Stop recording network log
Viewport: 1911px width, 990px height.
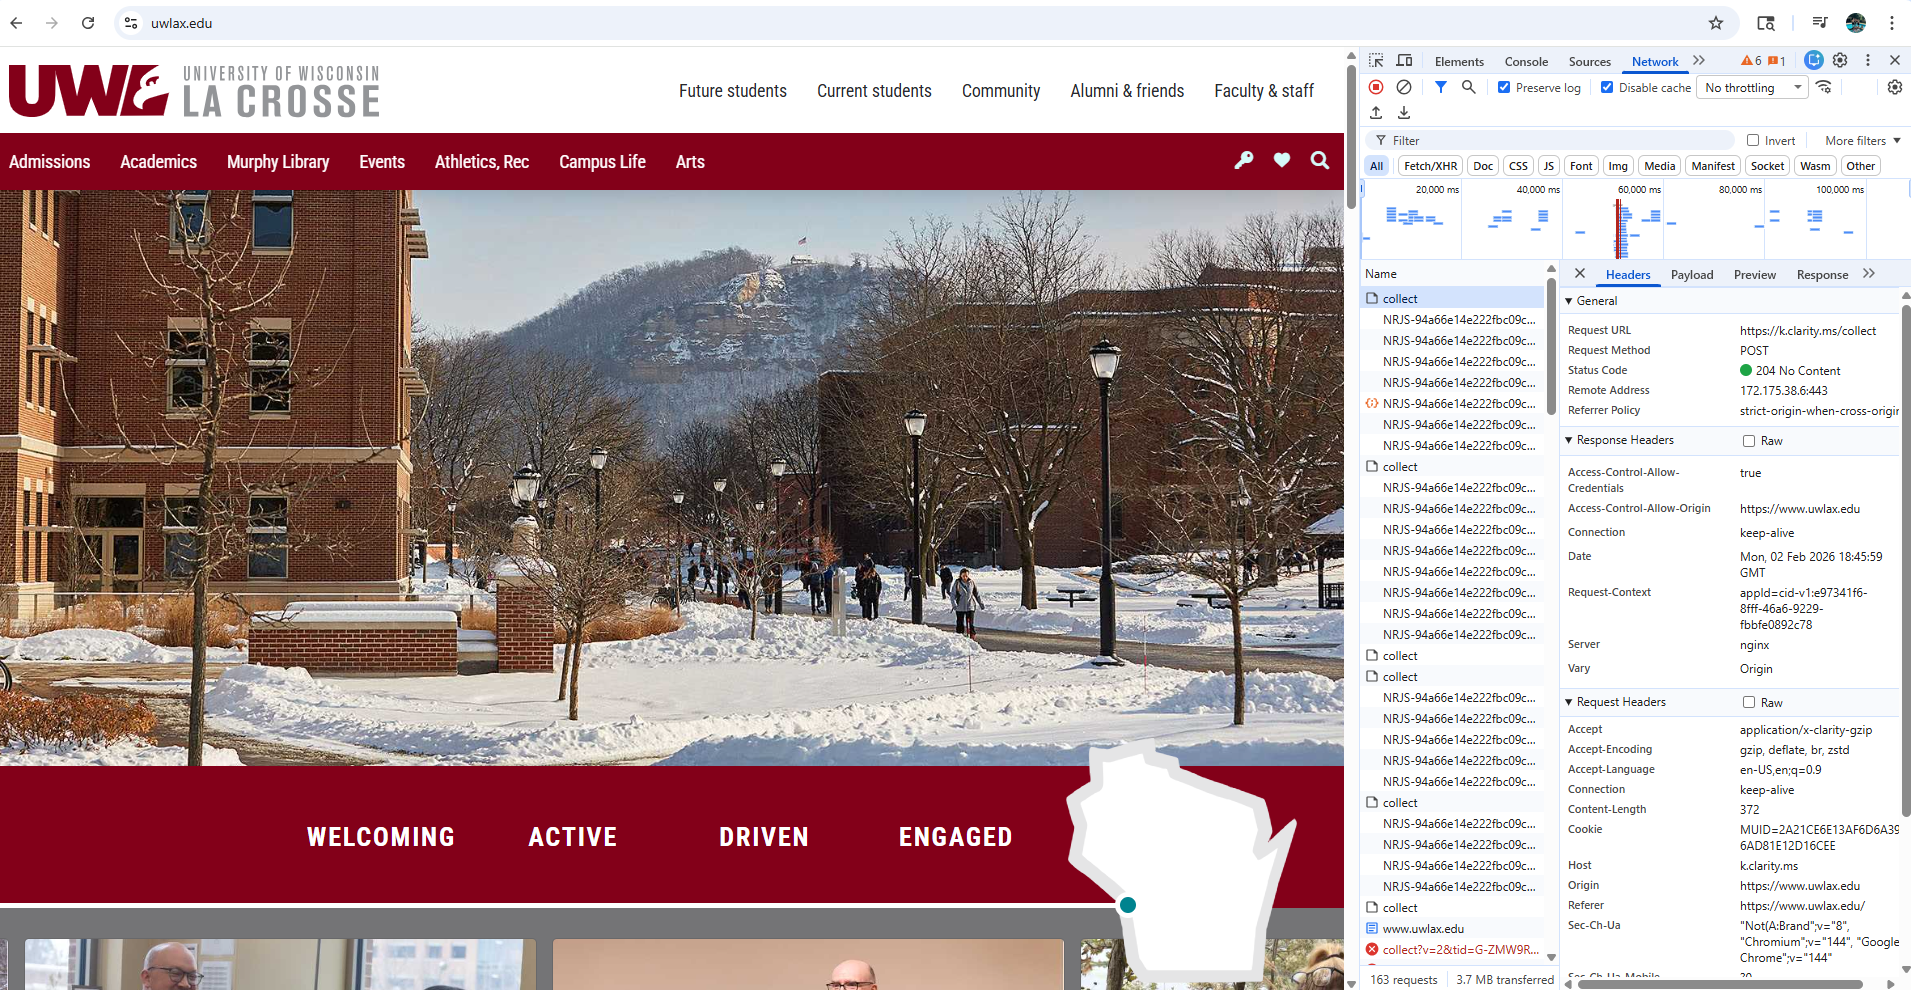coord(1376,87)
